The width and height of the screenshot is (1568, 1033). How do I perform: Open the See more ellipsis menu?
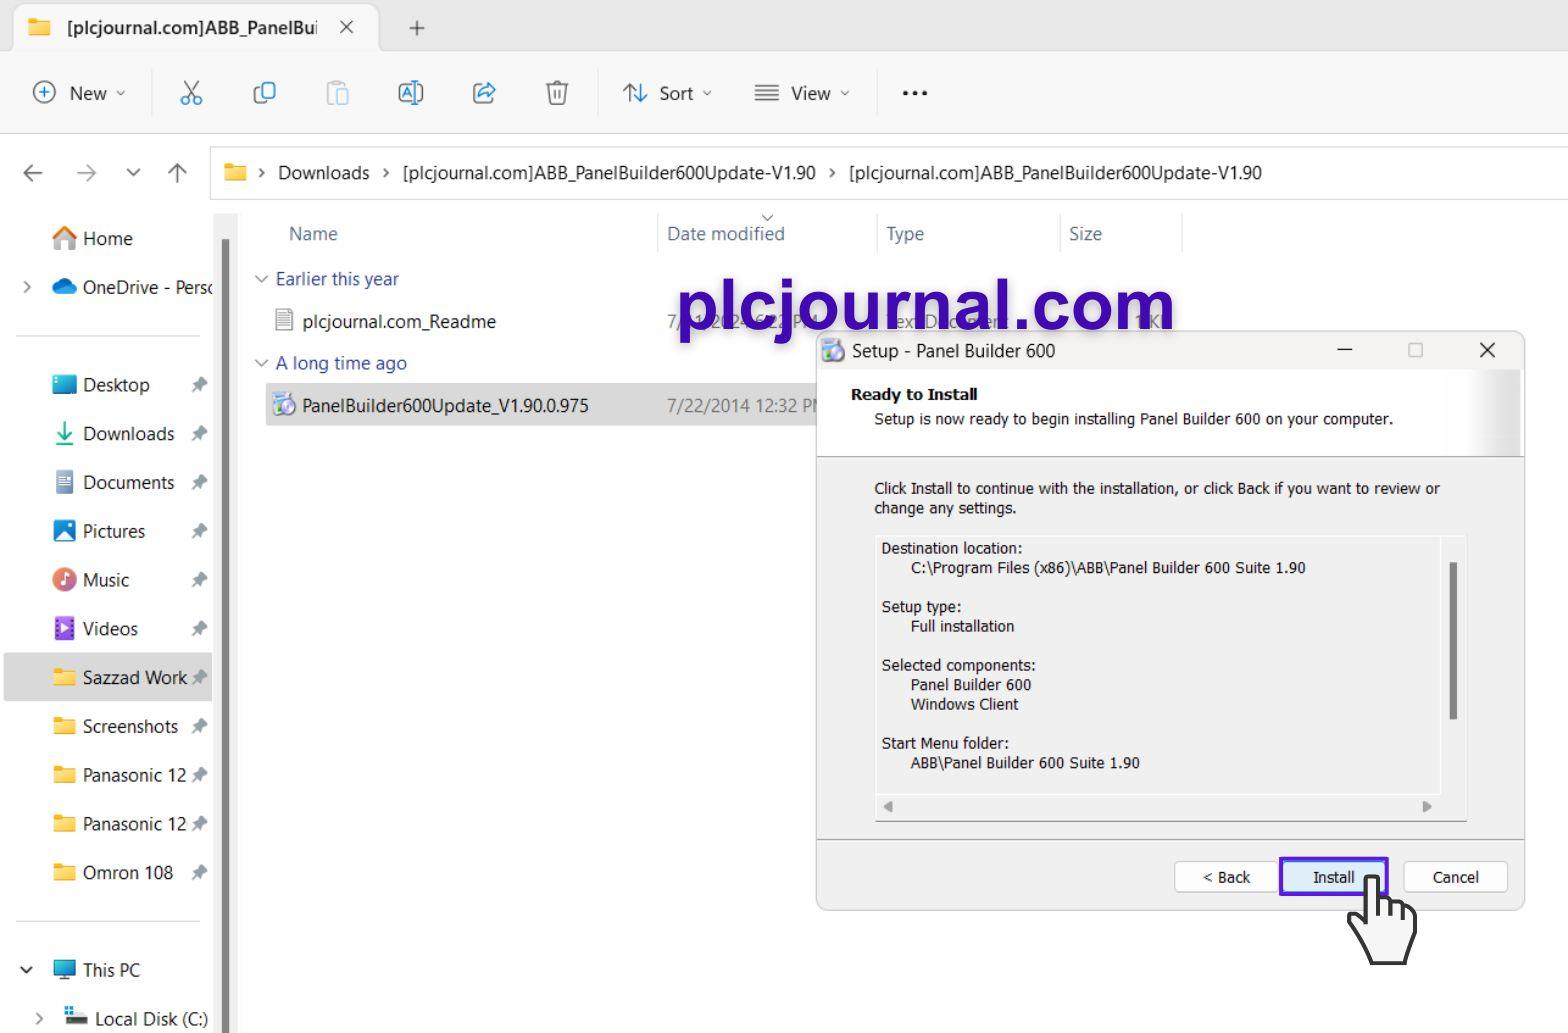915,93
